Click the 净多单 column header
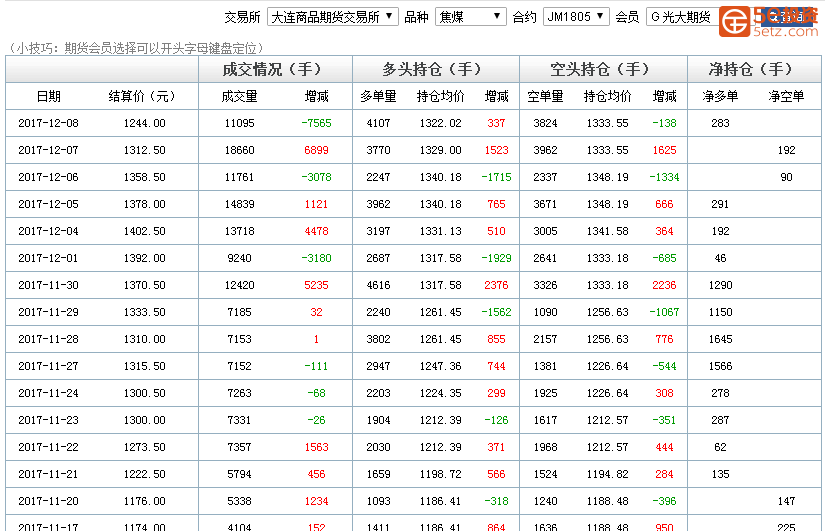The height and width of the screenshot is (531, 826). point(720,96)
